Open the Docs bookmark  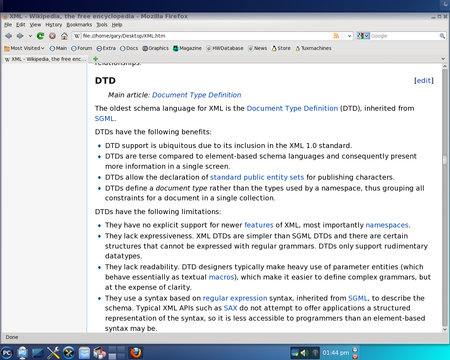tap(129, 48)
